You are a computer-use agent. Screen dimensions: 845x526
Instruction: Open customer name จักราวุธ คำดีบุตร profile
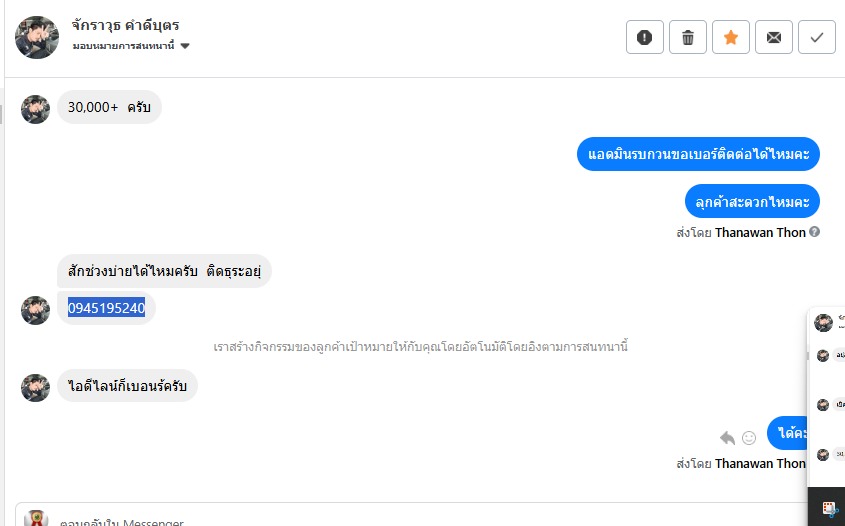pyautogui.click(x=125, y=25)
